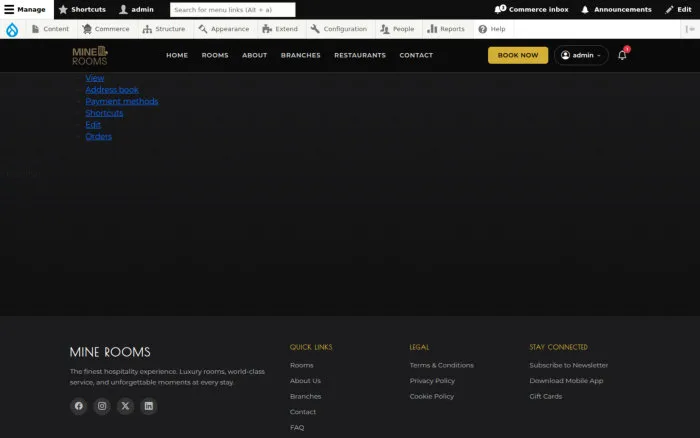Viewport: 700px width, 438px height.
Task: Open the Structure admin menu
Action: (164, 29)
